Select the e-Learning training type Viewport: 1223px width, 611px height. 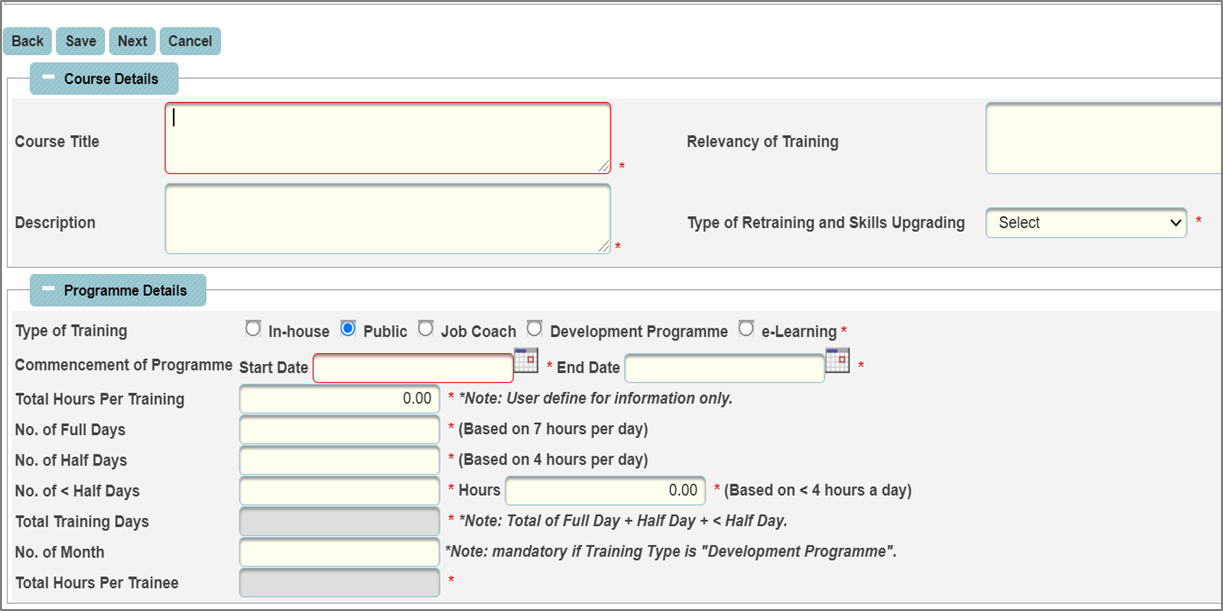(x=746, y=329)
